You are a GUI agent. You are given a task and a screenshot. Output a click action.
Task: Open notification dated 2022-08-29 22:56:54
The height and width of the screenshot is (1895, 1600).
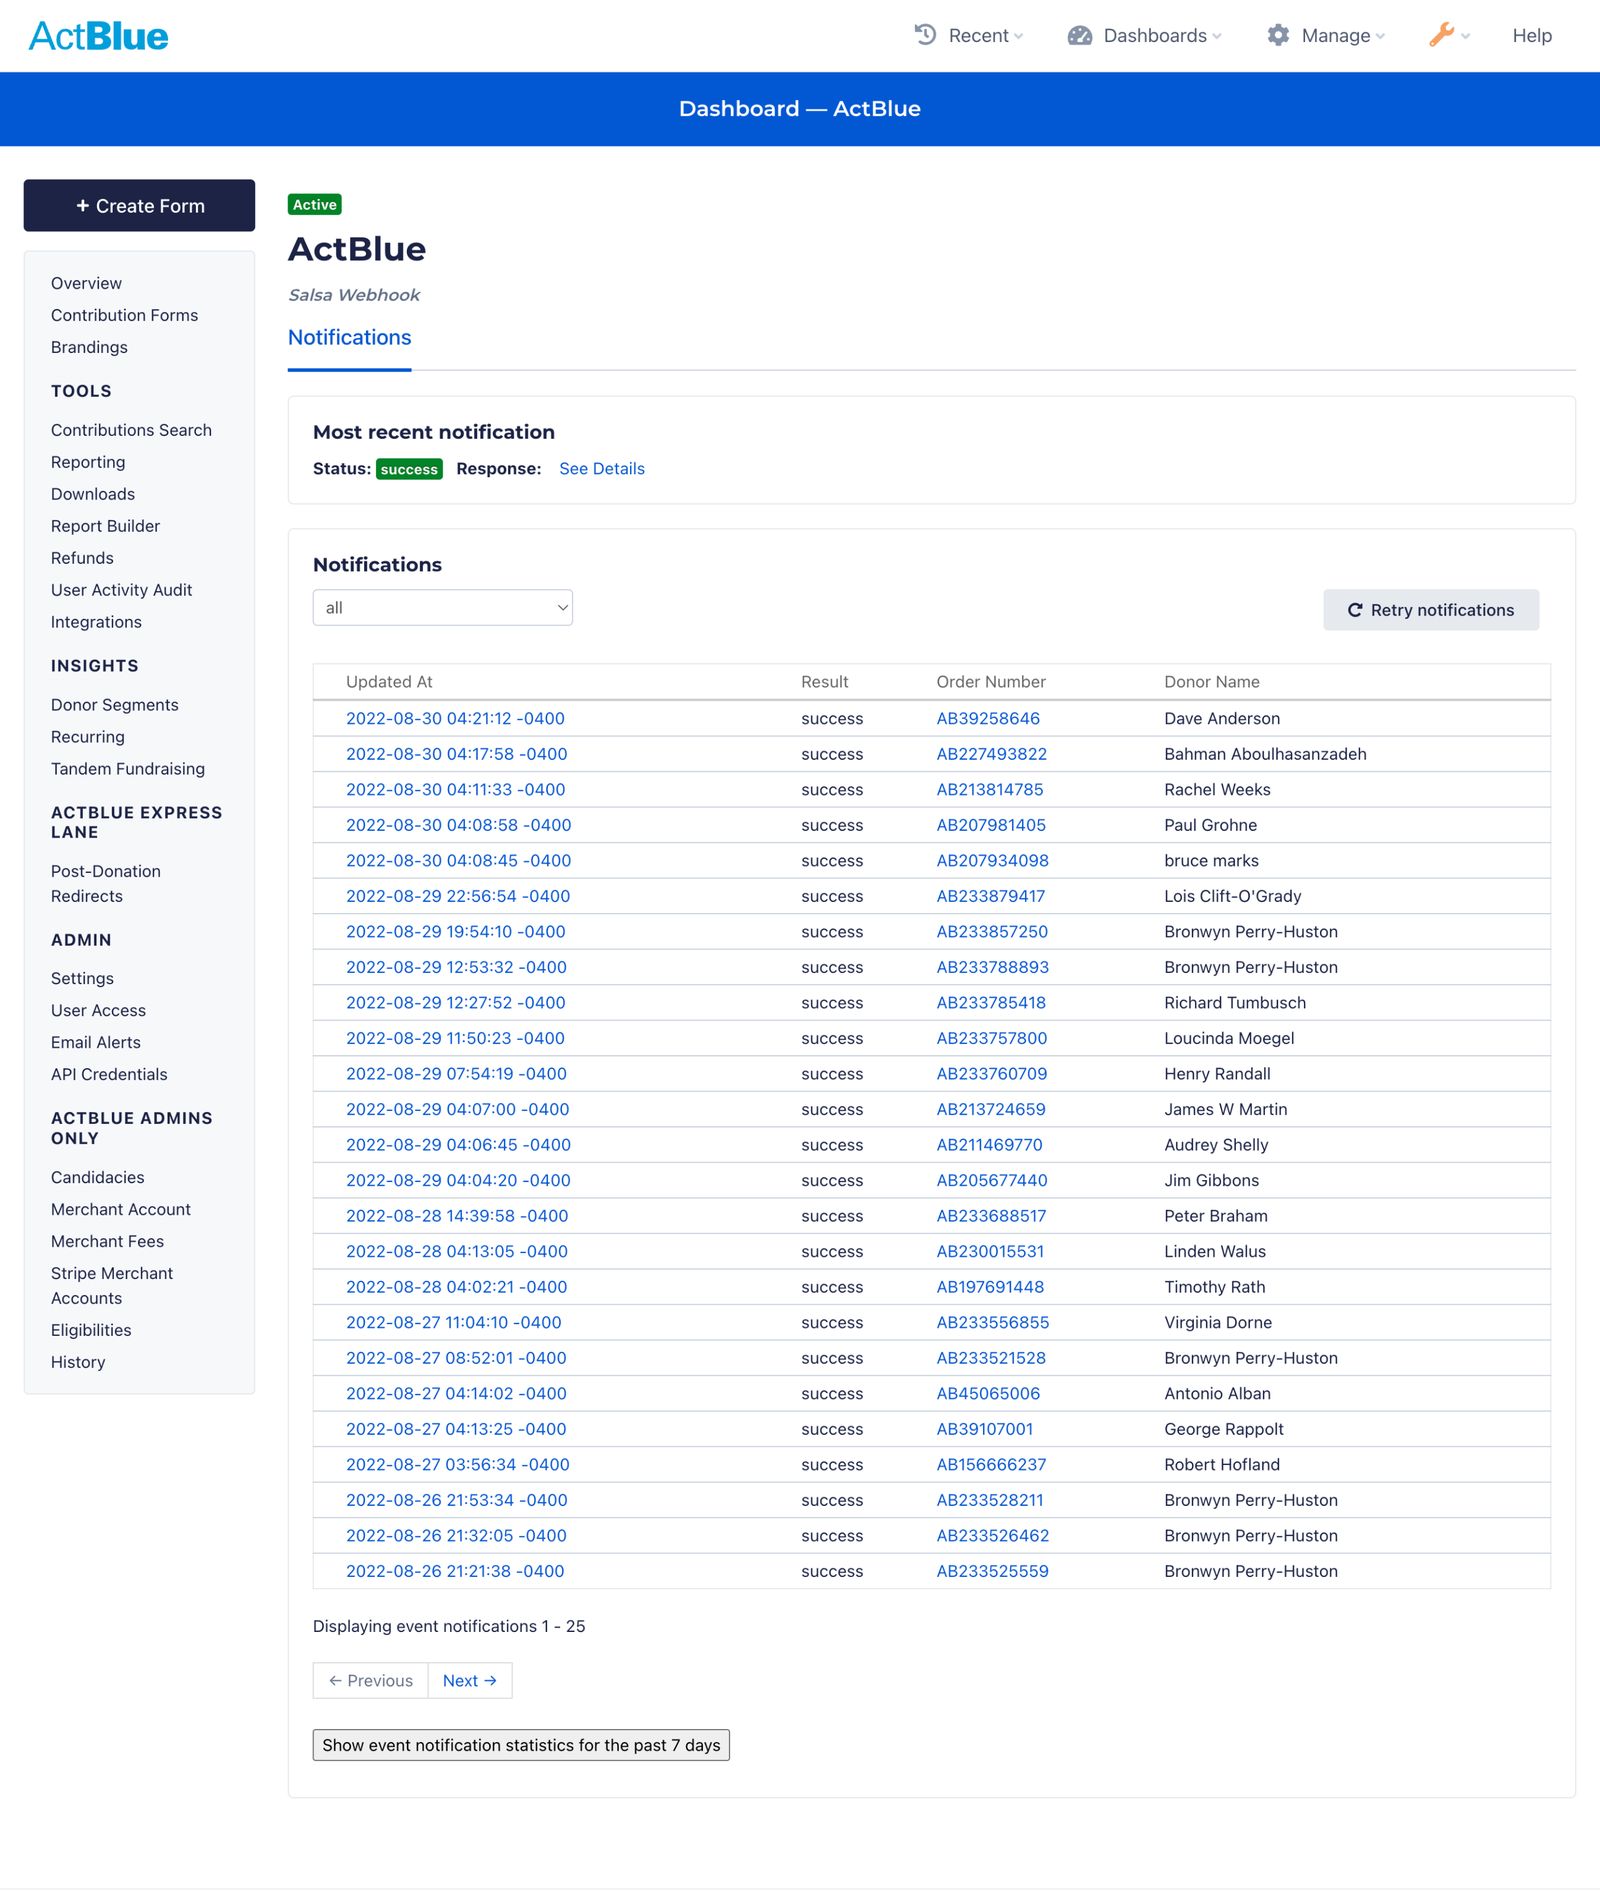pyautogui.click(x=458, y=897)
